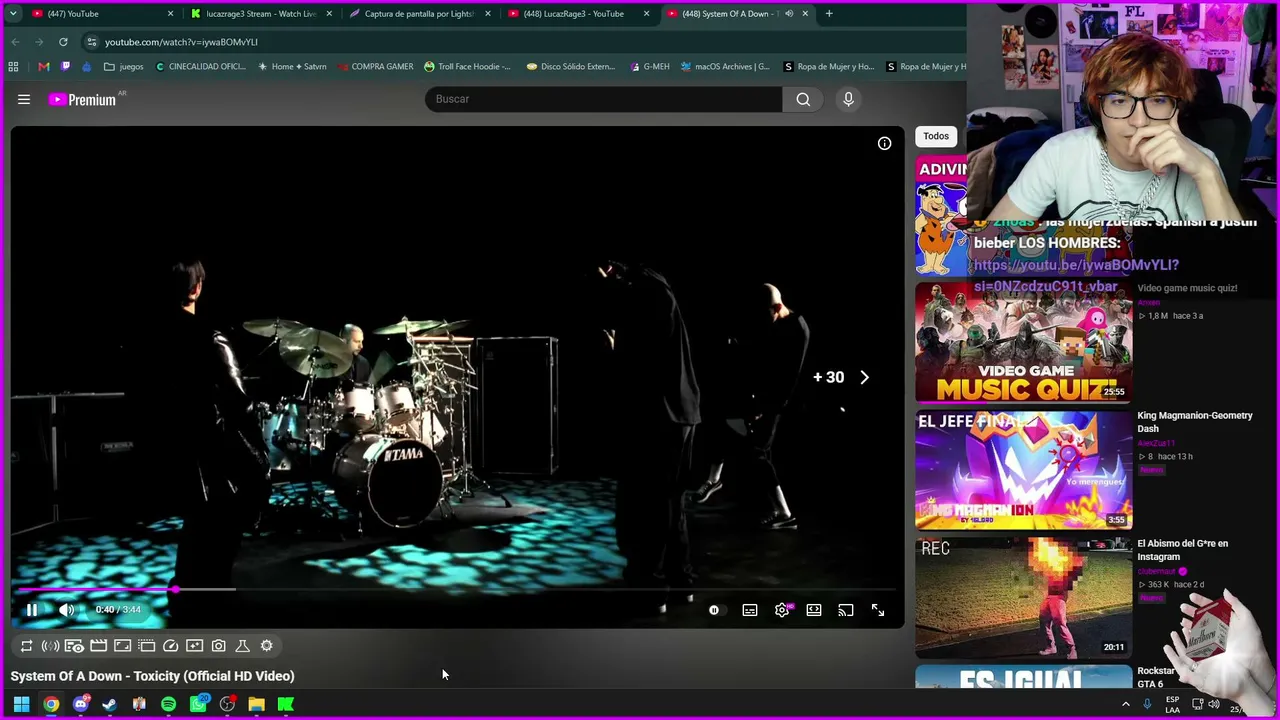Viewport: 1280px width, 720px height.
Task: Open Video Game Music Quiz thumbnail
Action: 1024,342
